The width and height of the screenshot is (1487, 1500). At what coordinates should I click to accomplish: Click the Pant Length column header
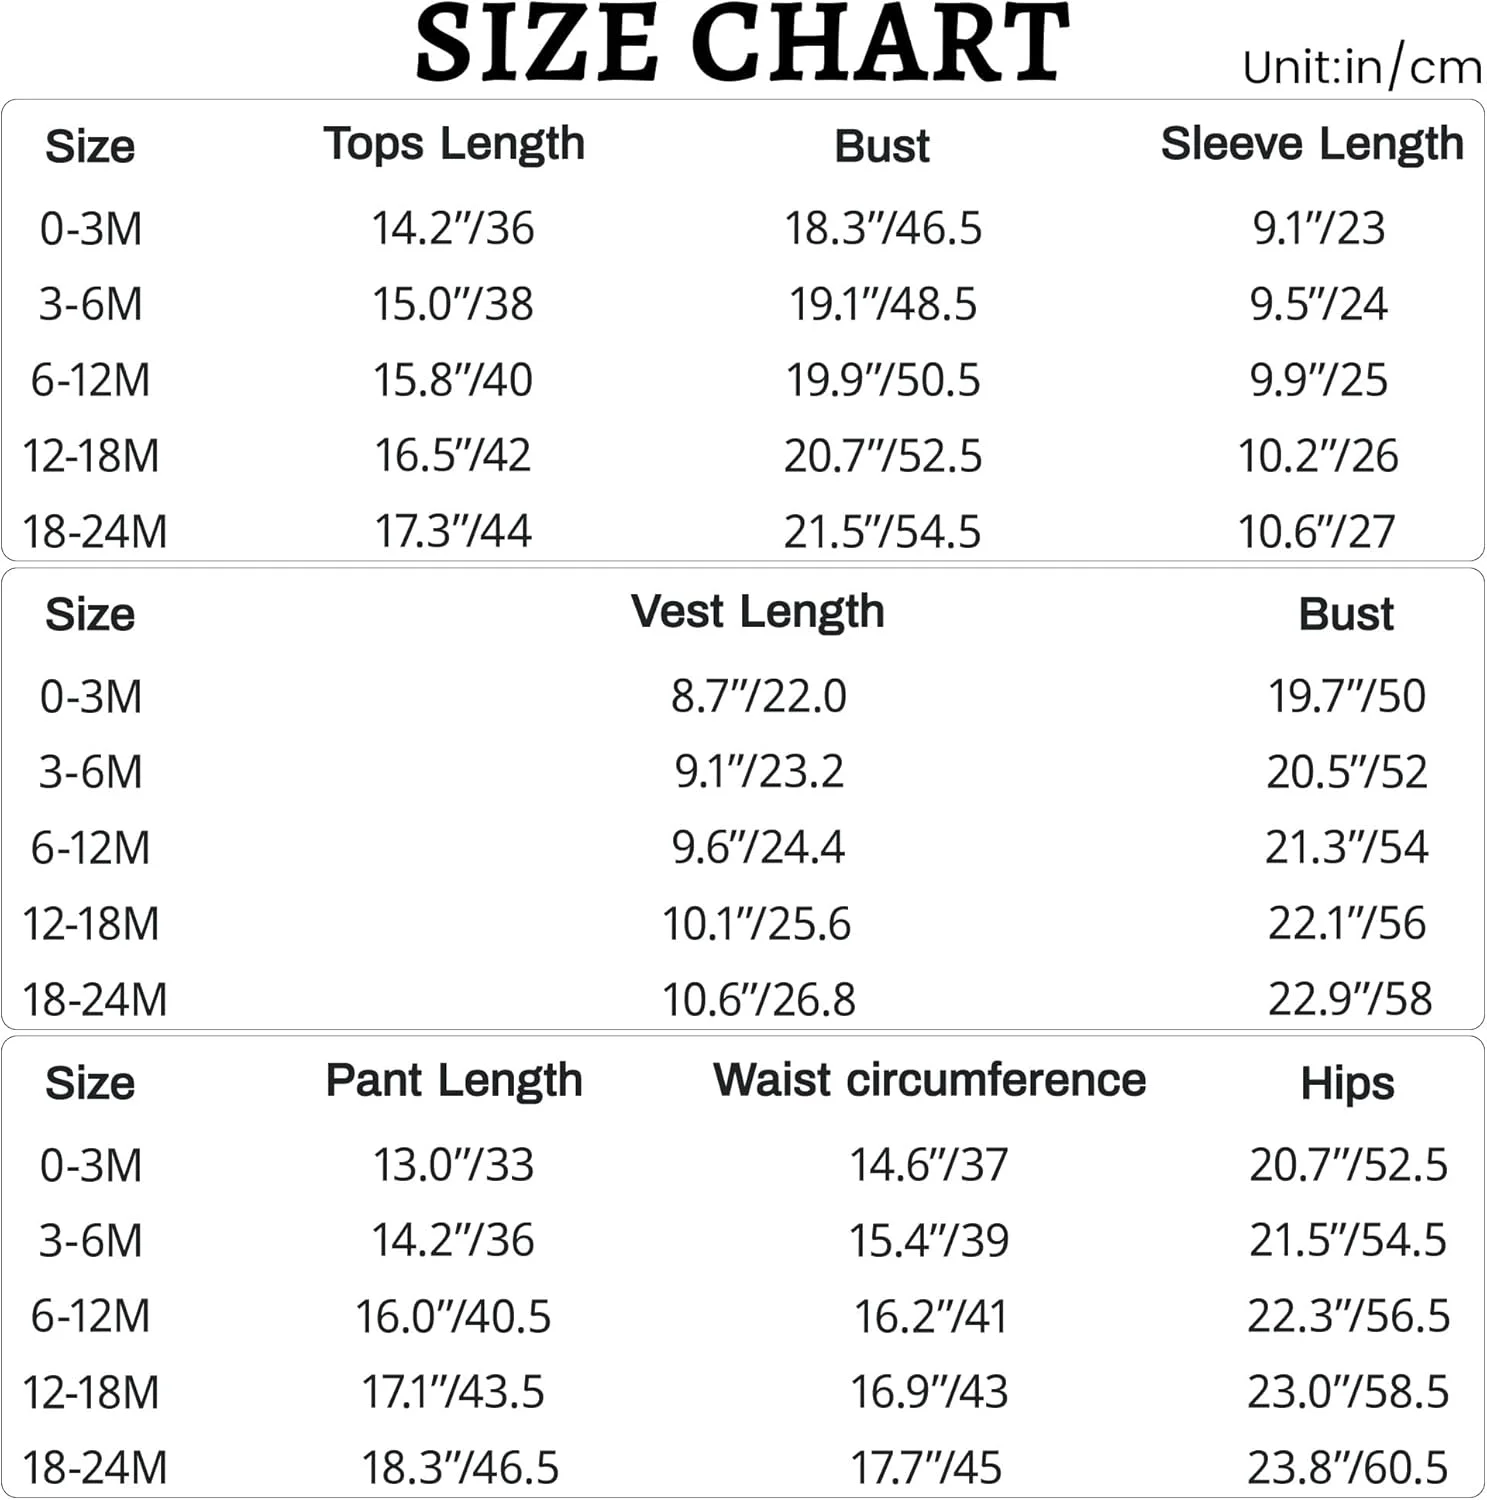click(x=454, y=1081)
